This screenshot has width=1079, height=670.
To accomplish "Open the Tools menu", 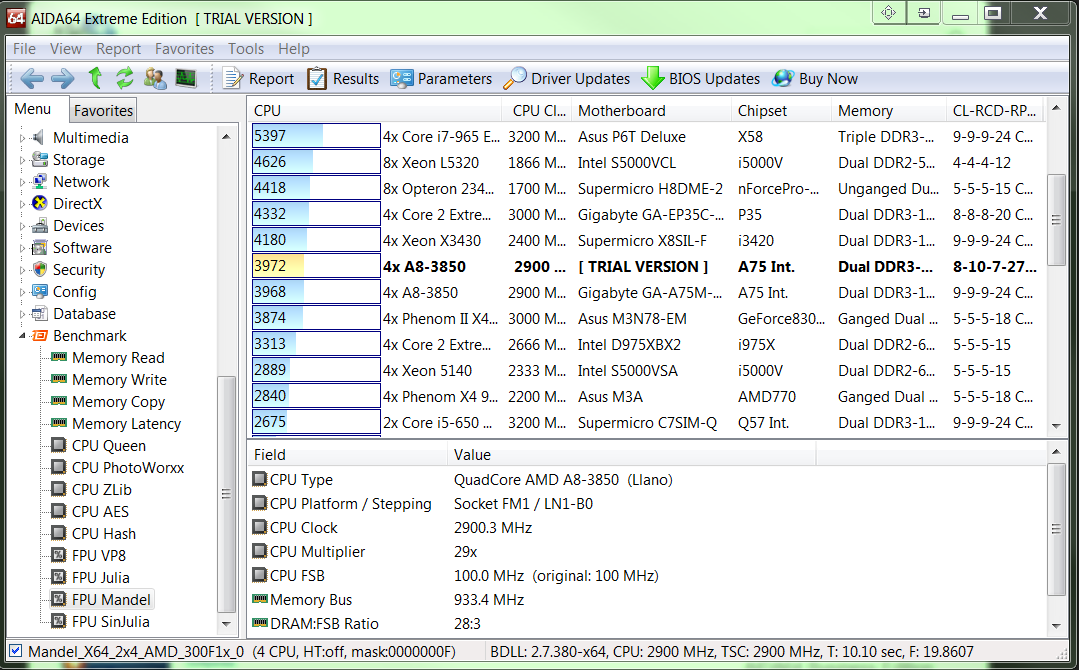I will [246, 49].
